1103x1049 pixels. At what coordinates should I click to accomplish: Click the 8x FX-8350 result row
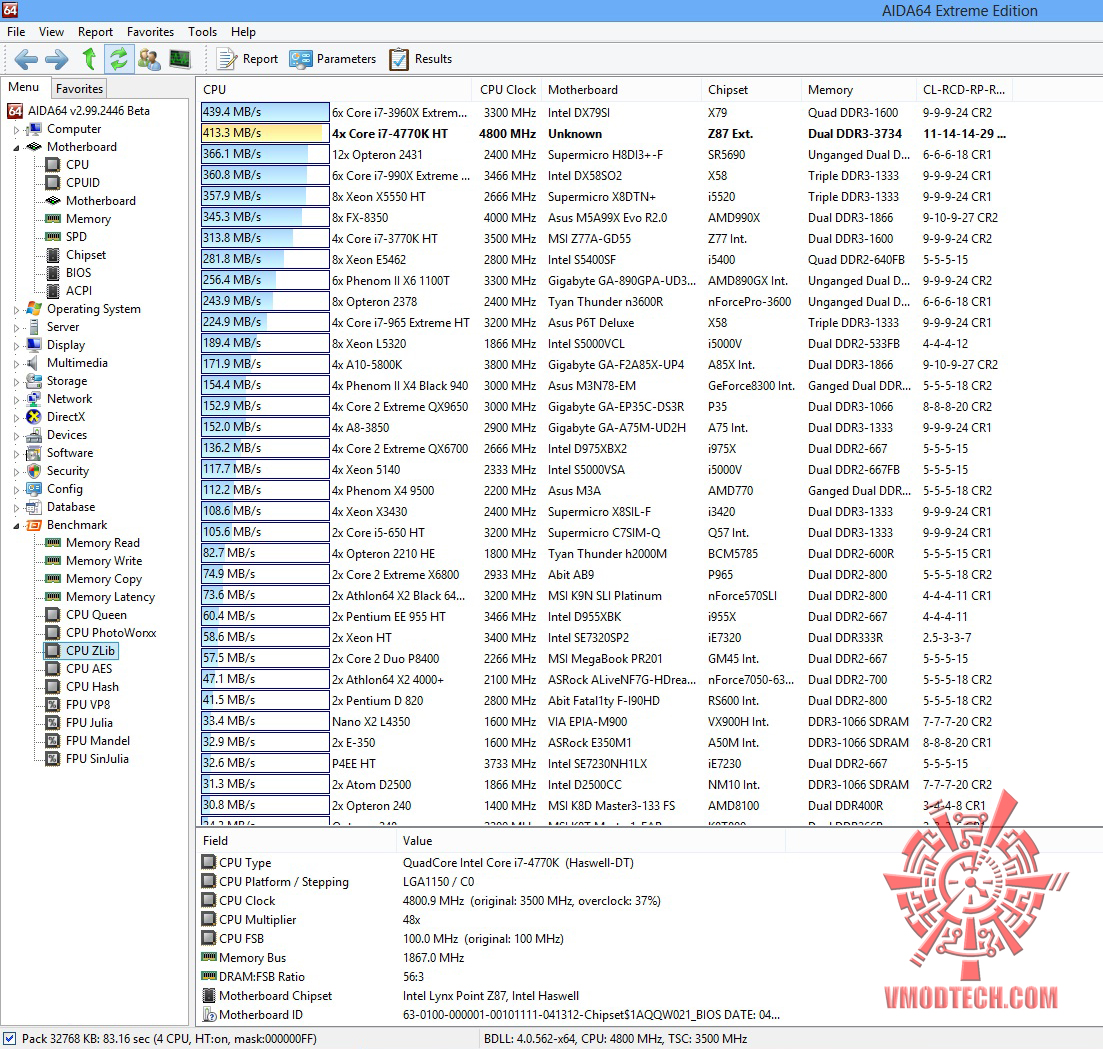click(605, 217)
